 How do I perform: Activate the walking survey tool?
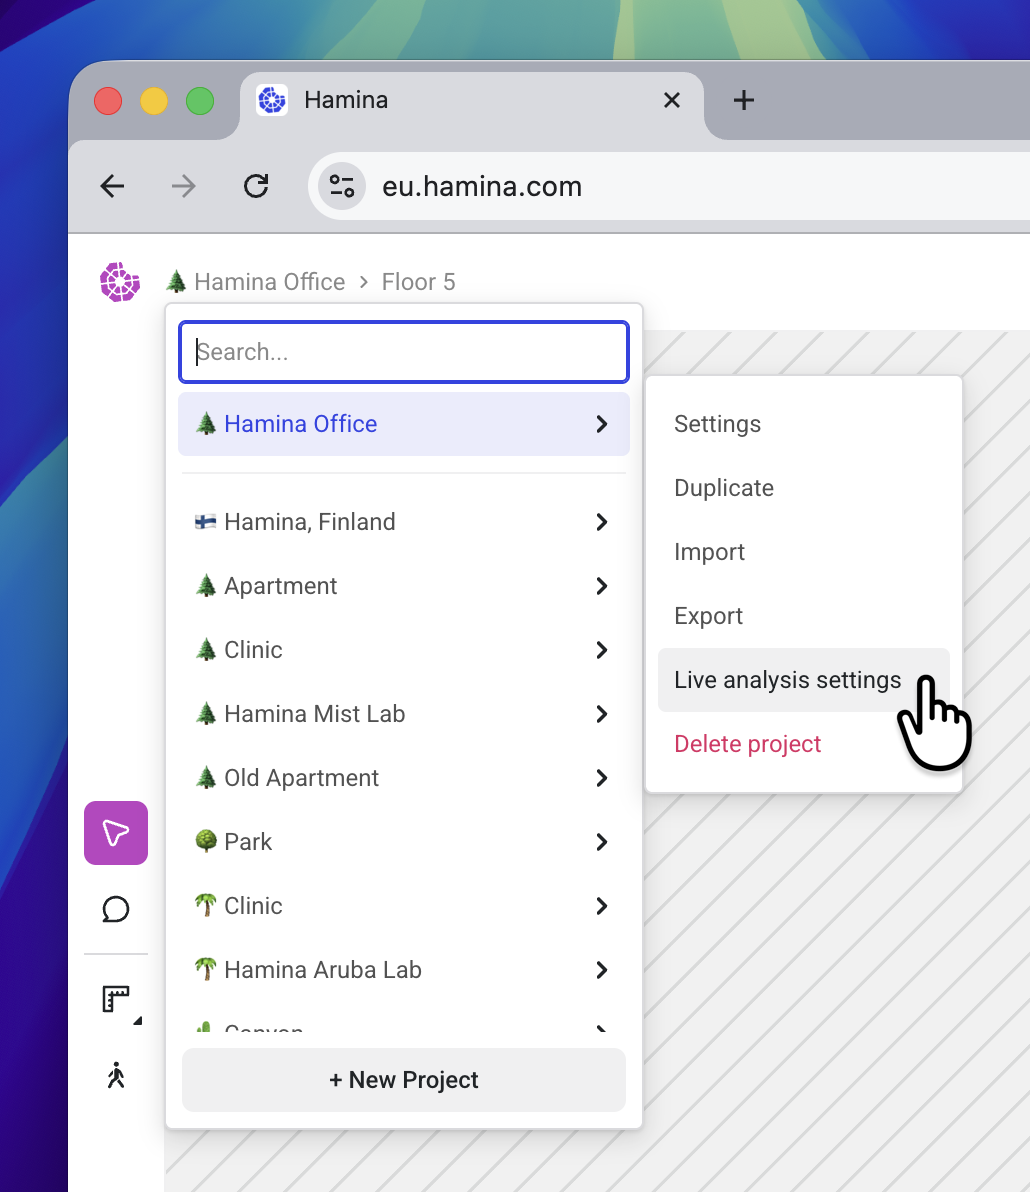116,1076
